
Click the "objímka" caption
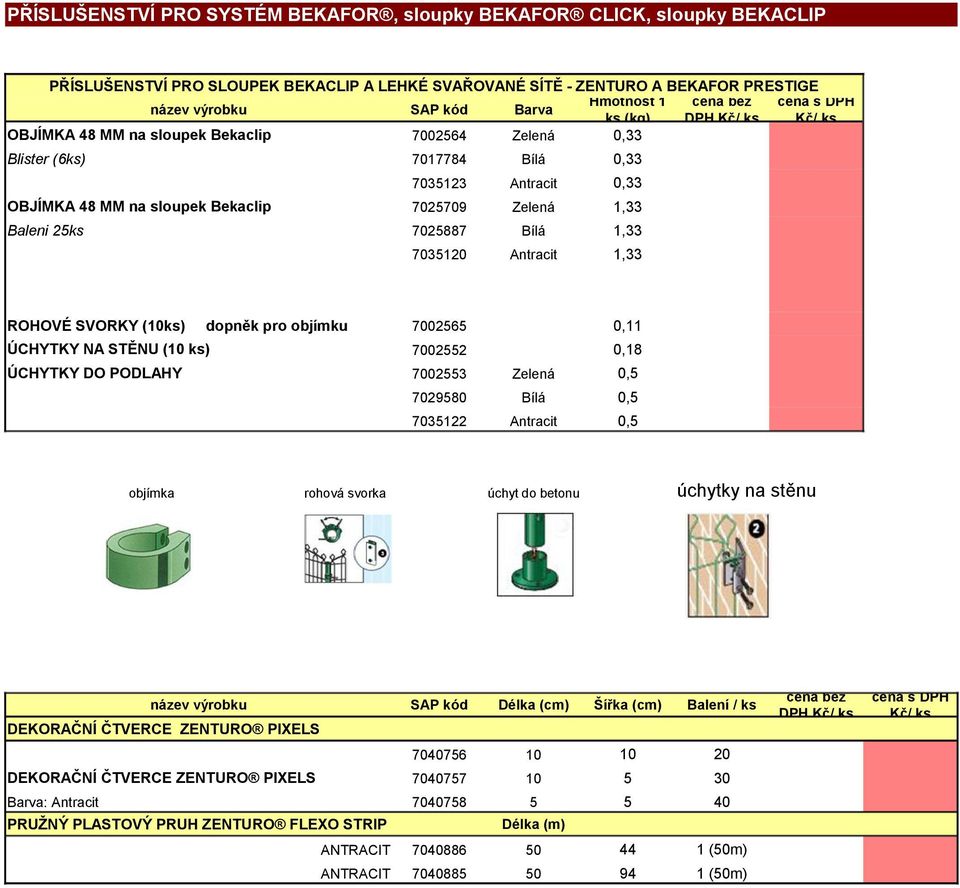151,493
